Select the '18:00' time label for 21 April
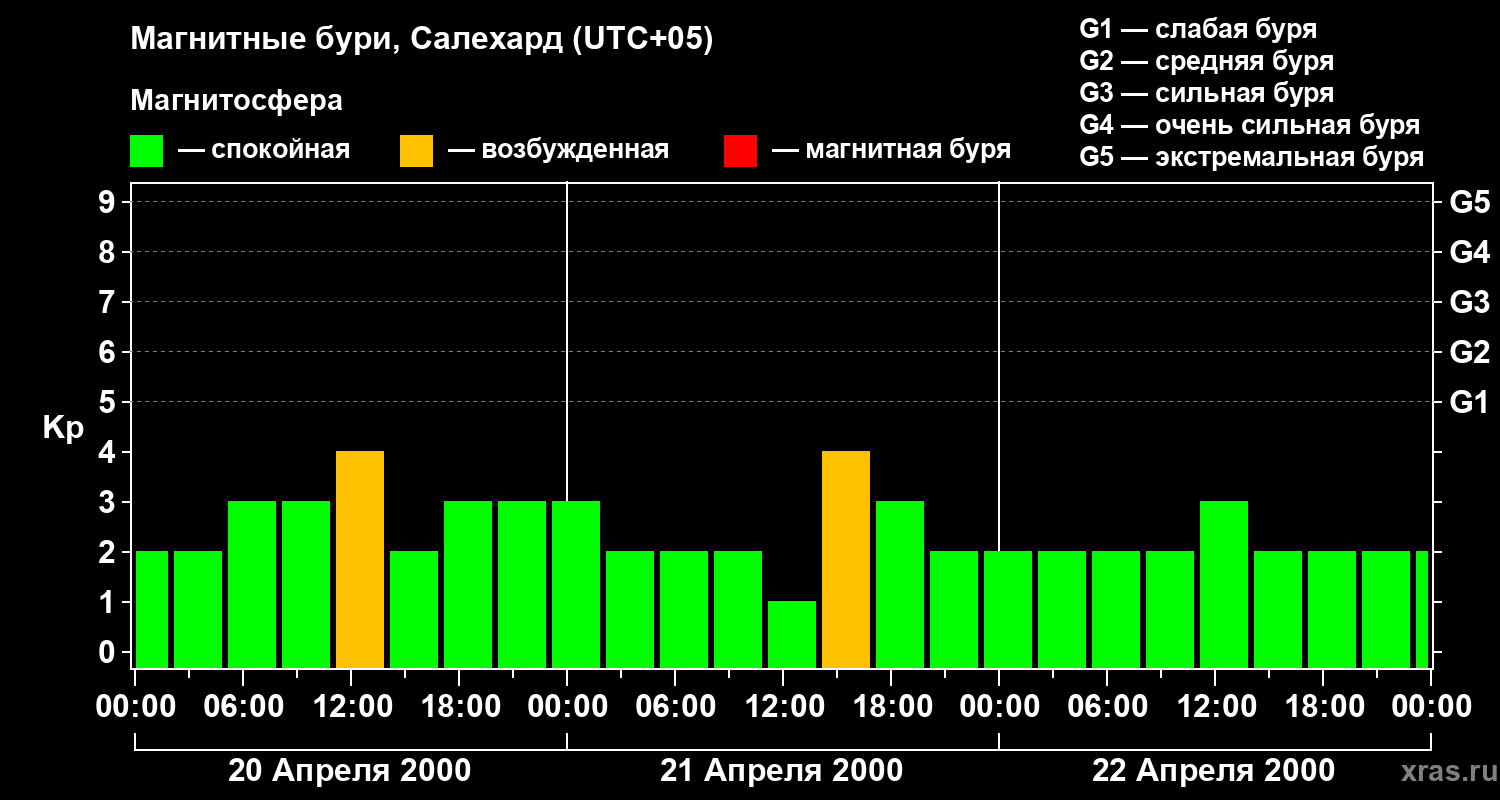Viewport: 1500px width, 800px height. (x=891, y=707)
